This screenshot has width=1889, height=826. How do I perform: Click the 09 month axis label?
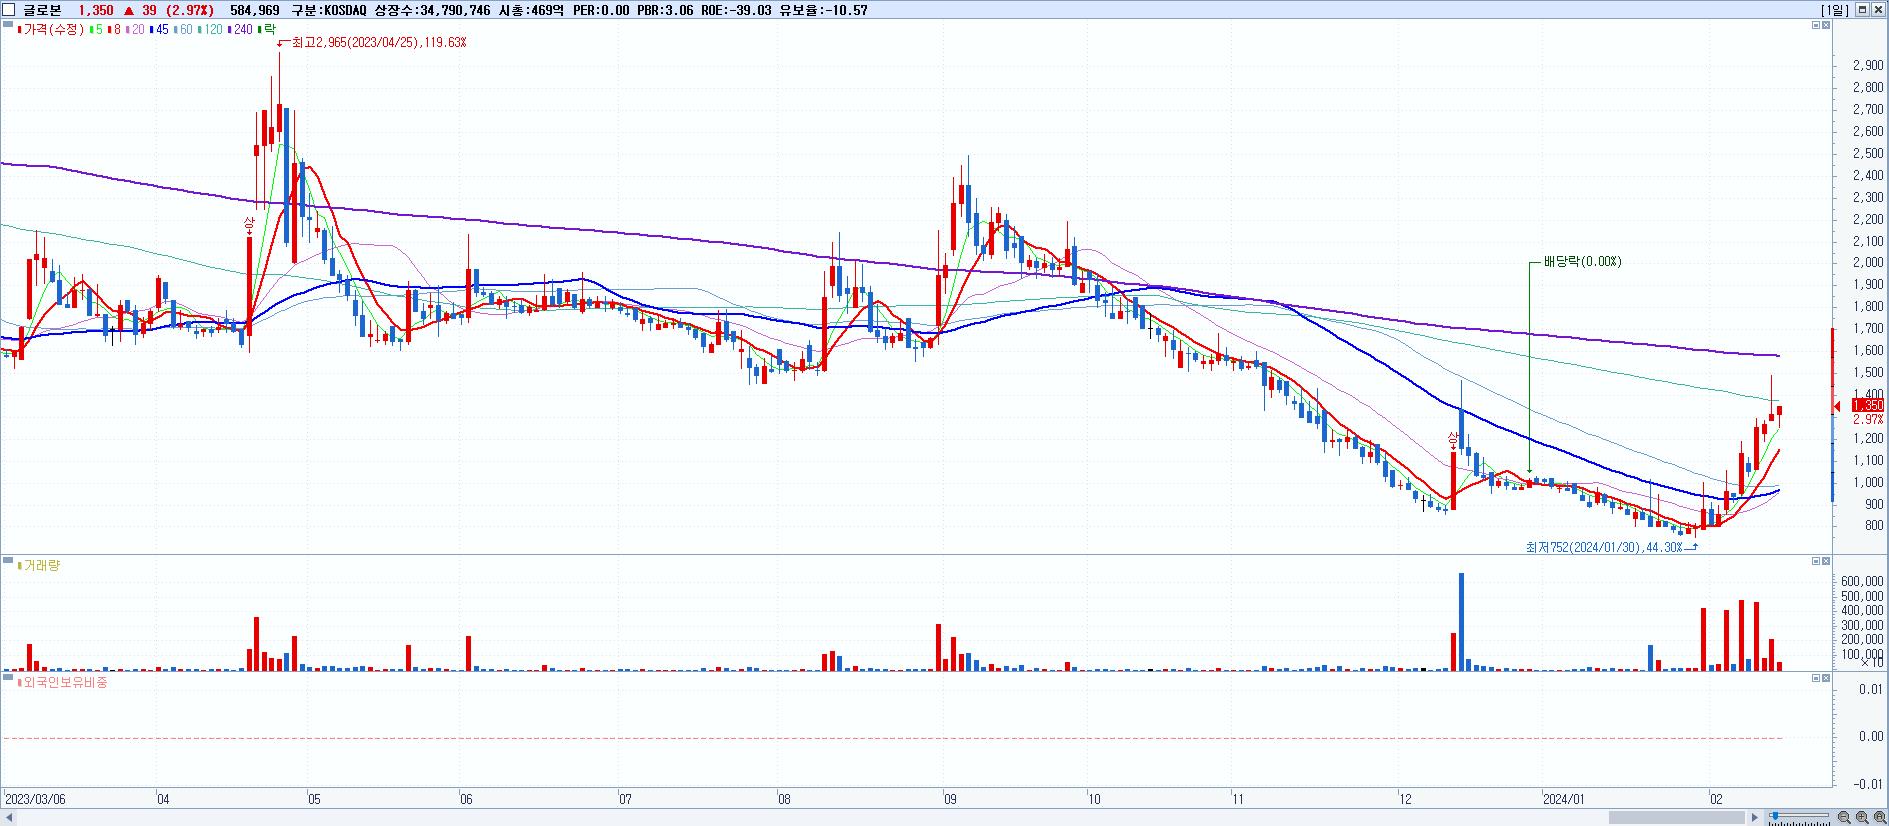click(x=950, y=799)
